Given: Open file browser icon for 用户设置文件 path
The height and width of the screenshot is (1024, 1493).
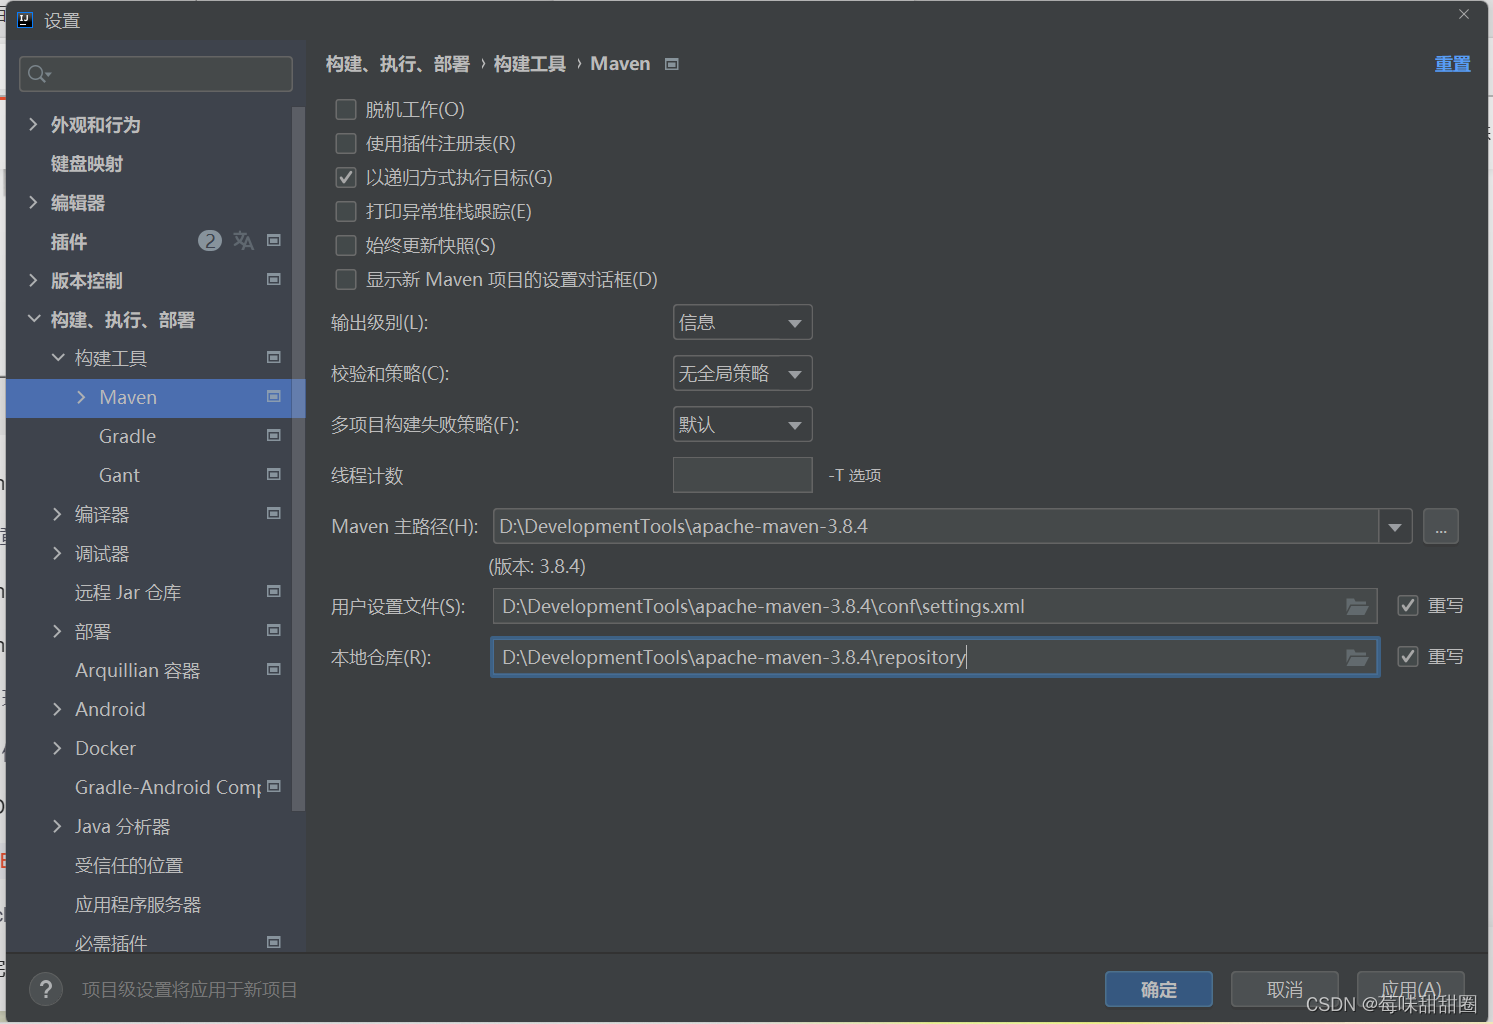Looking at the screenshot, I should pos(1356,606).
